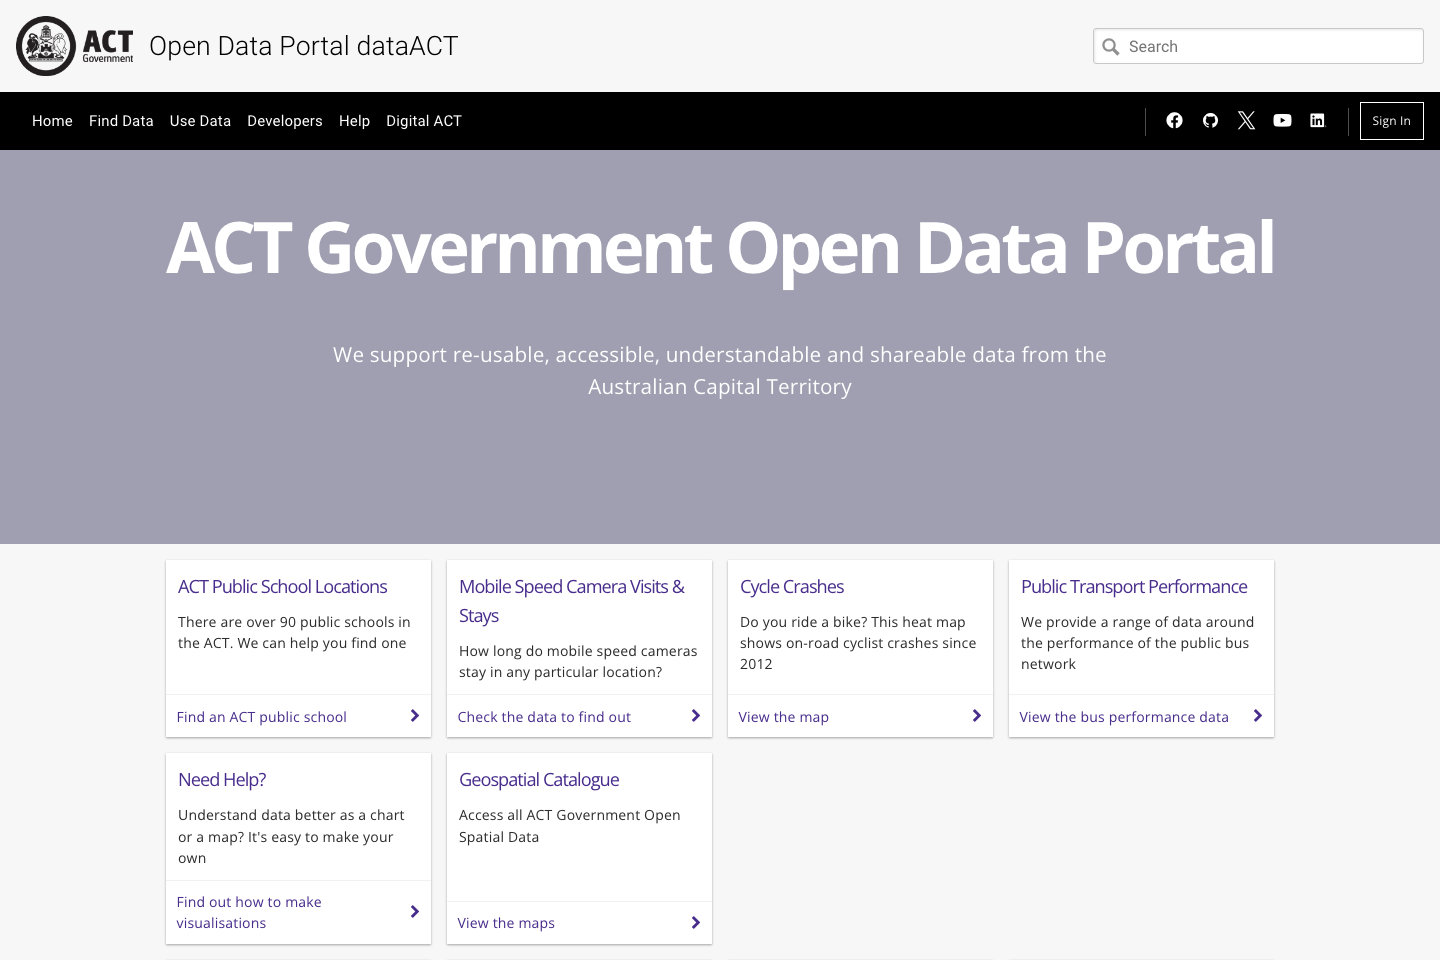Click the LinkedIn icon
Screen dimensions: 1440x960
pyautogui.click(x=1317, y=120)
